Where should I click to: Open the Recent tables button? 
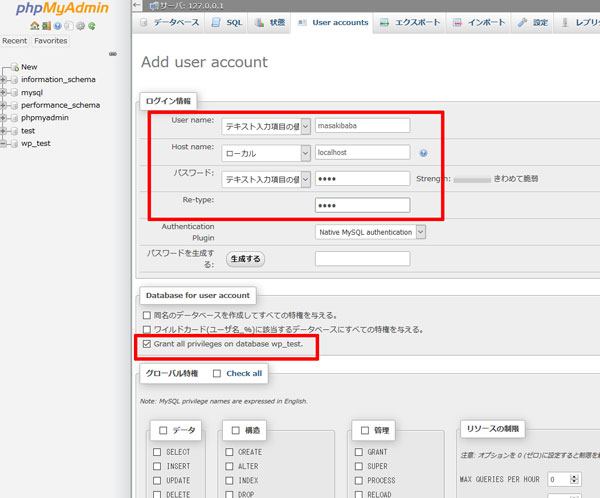click(x=15, y=41)
